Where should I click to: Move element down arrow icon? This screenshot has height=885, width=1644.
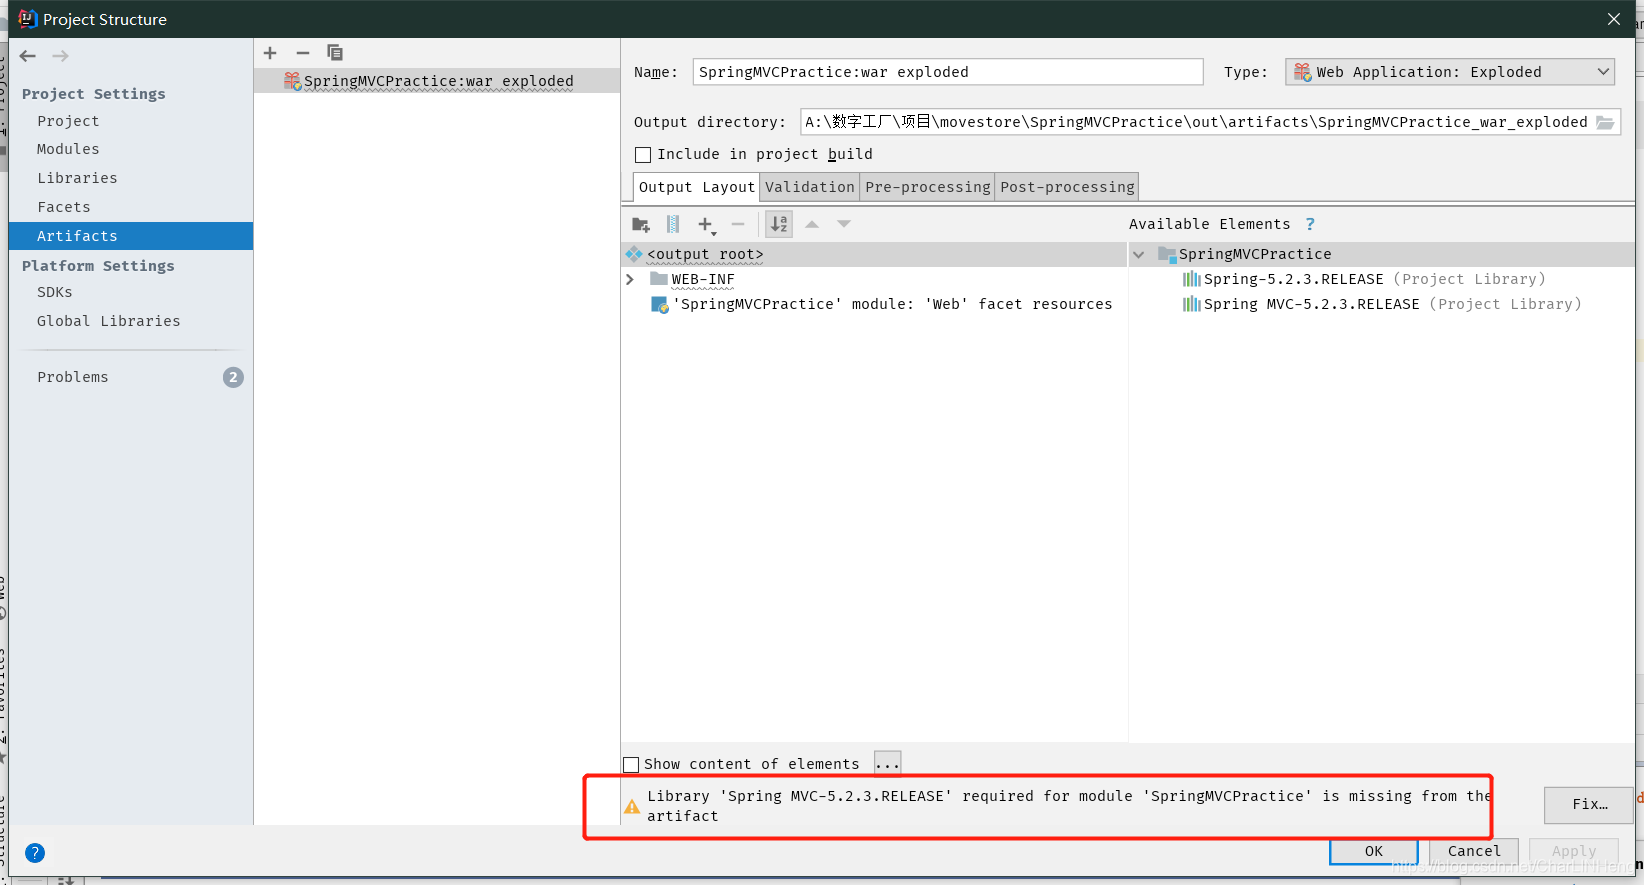844,224
